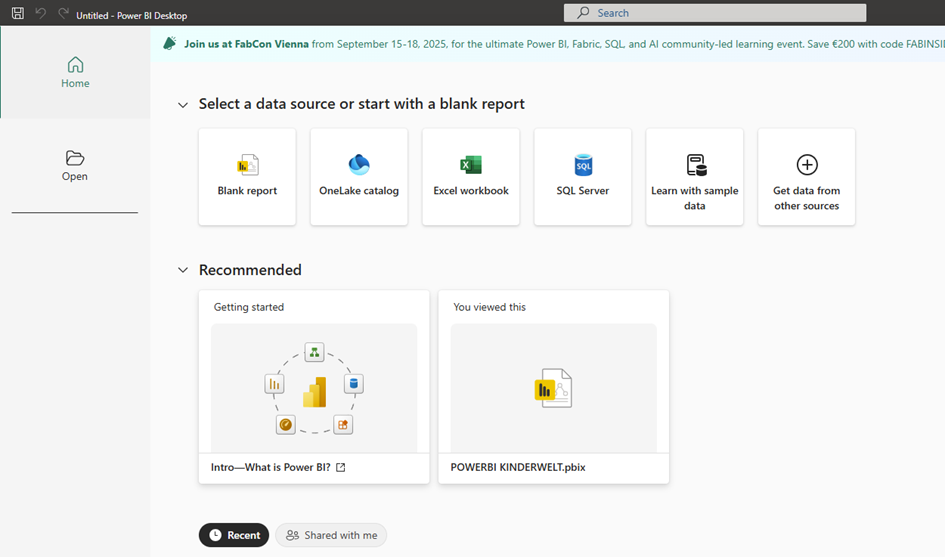The width and height of the screenshot is (945, 557).
Task: Click the 'Getting started' card heading
Action: pos(249,307)
